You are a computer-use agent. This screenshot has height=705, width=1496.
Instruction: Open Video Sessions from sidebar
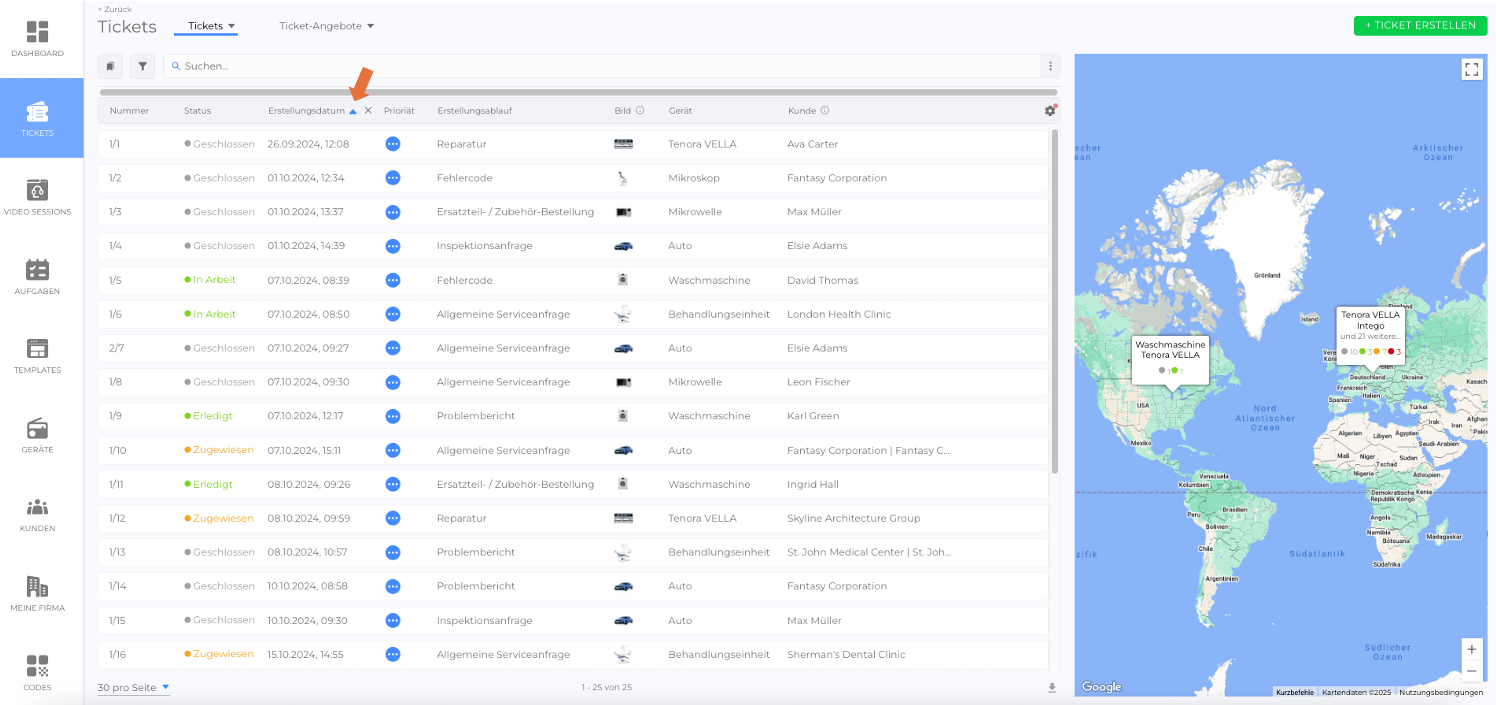tap(37, 190)
